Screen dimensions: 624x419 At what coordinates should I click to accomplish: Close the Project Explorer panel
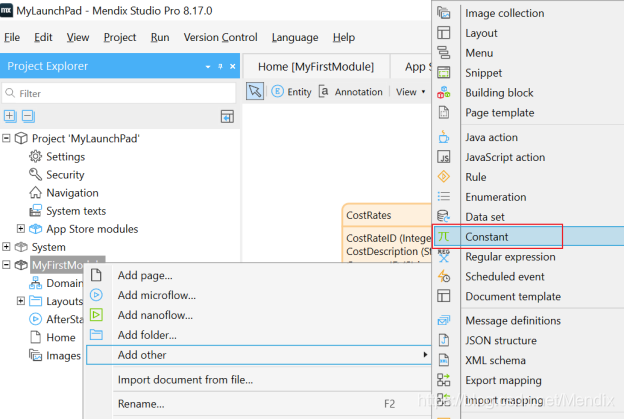(x=233, y=66)
